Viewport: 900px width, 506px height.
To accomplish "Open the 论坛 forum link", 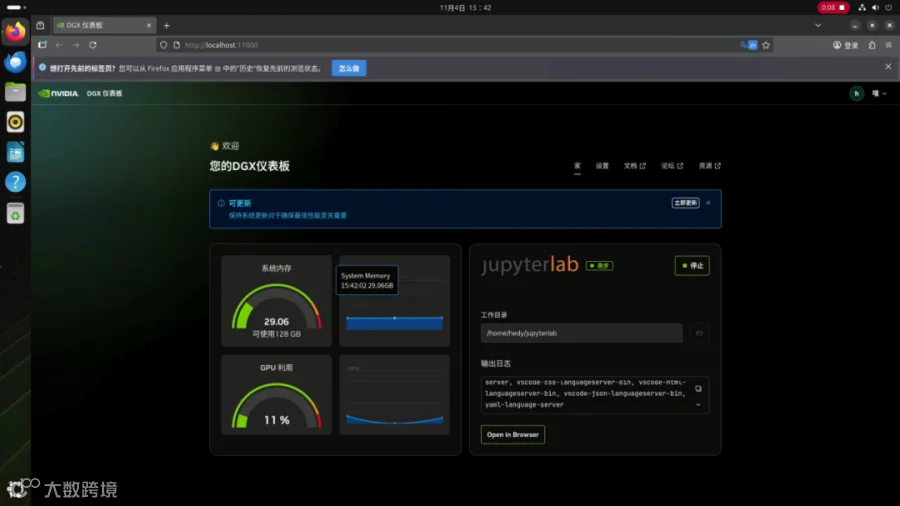I will 672,166.
